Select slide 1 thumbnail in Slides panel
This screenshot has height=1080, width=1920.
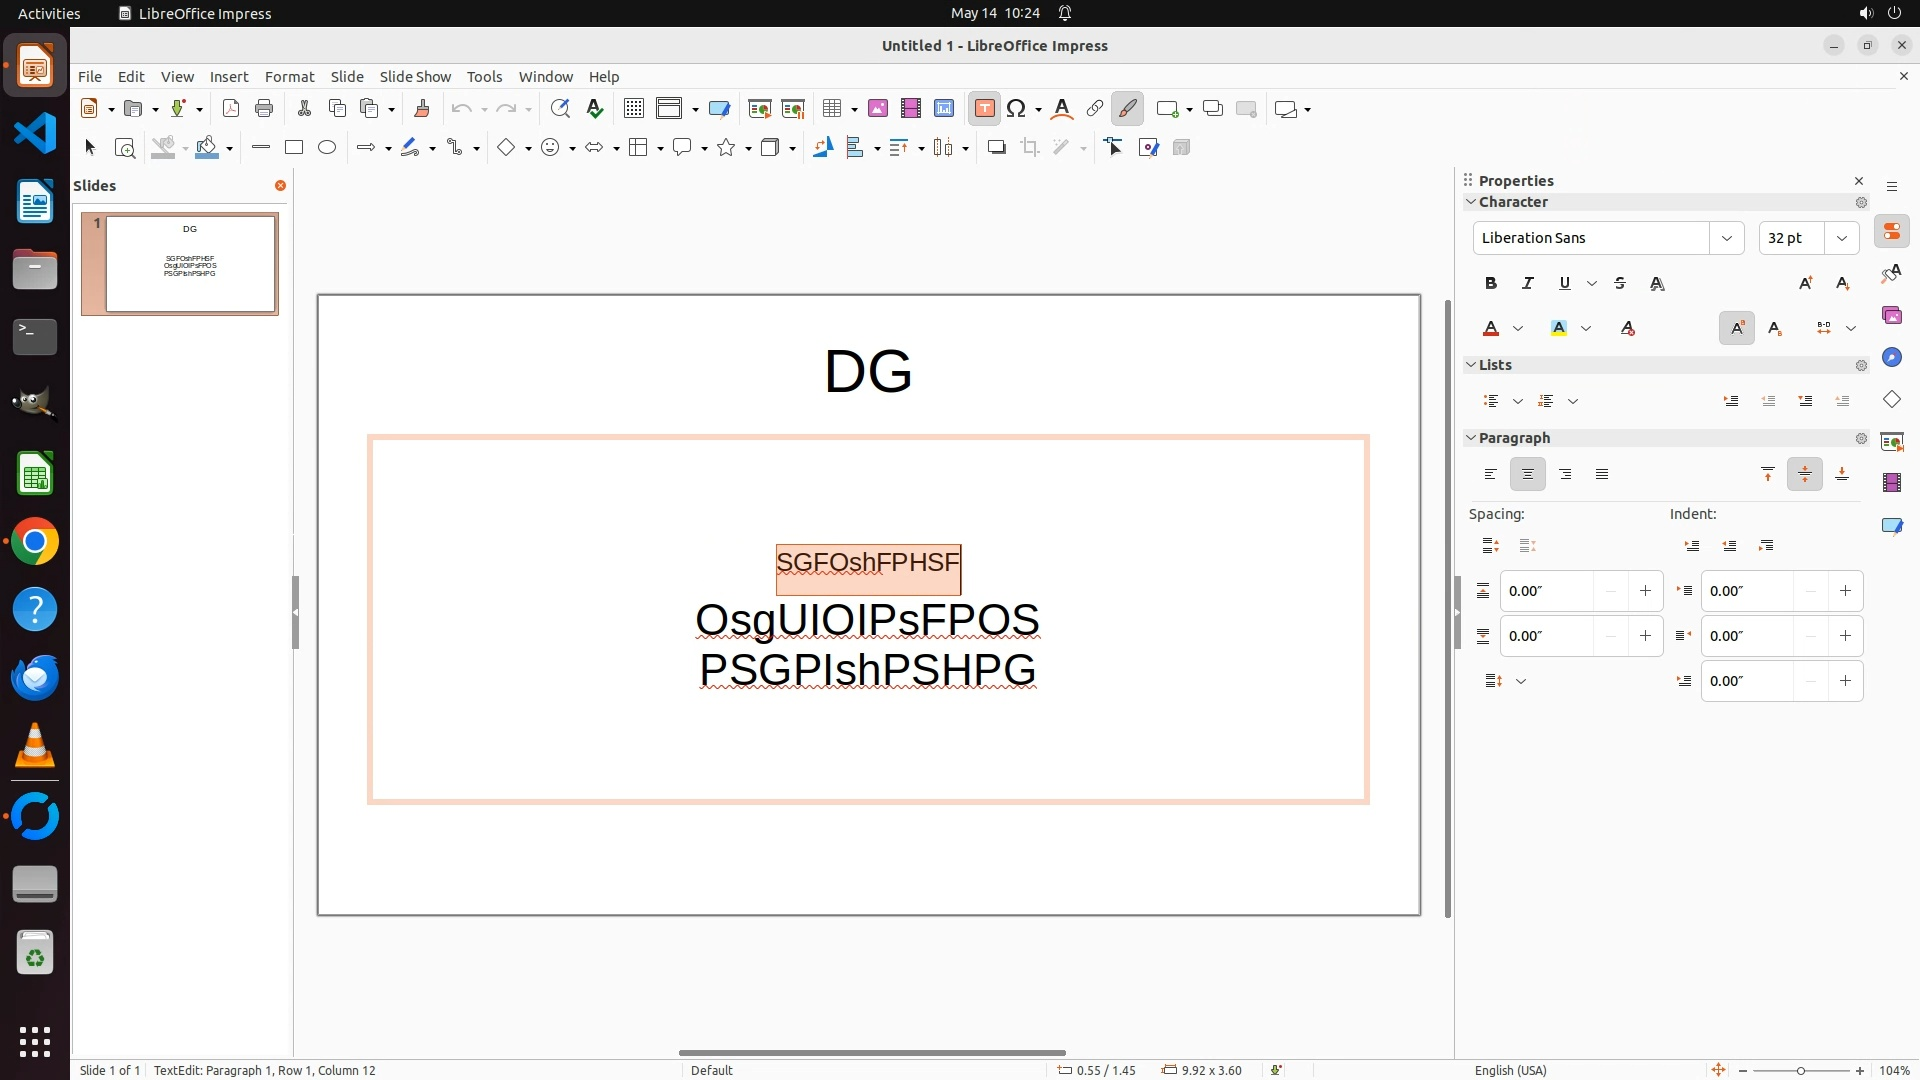click(190, 264)
